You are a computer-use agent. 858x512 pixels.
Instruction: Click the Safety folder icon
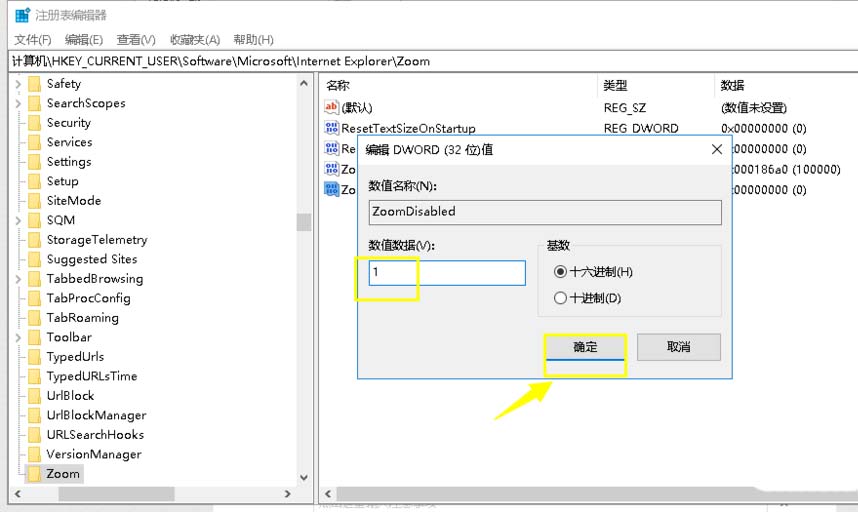point(34,84)
